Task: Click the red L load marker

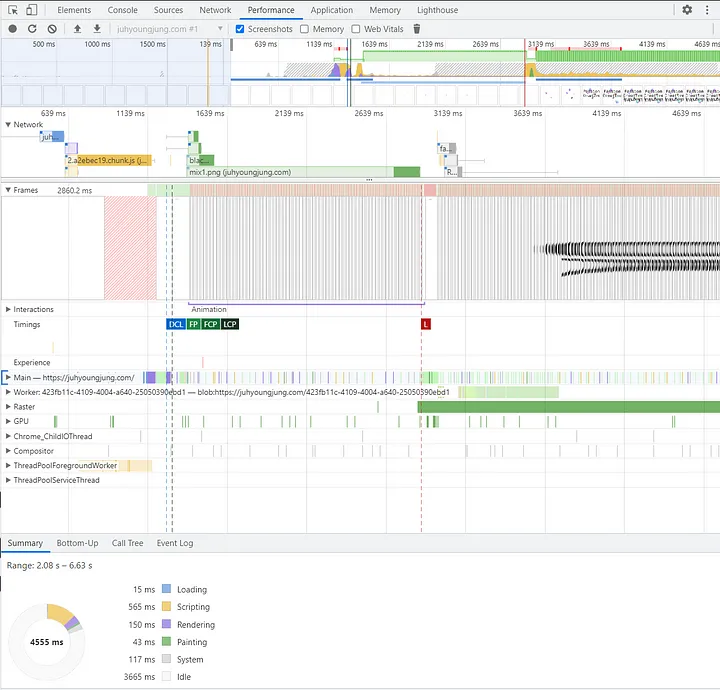Action: tap(426, 324)
